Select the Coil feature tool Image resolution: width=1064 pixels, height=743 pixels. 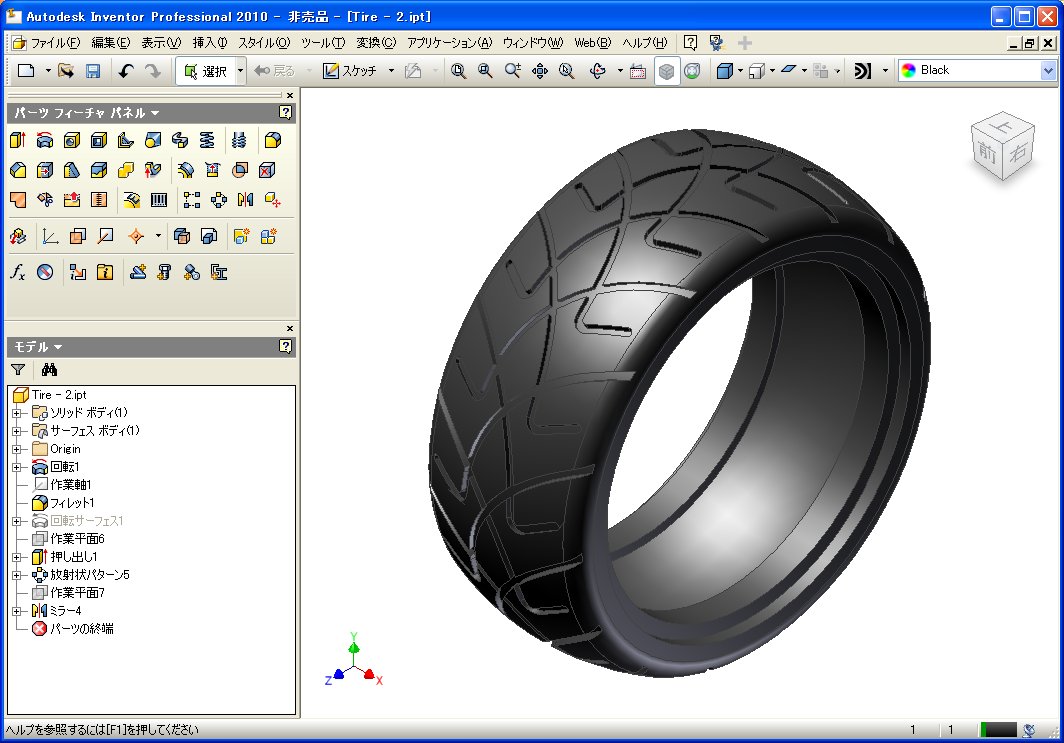point(207,140)
